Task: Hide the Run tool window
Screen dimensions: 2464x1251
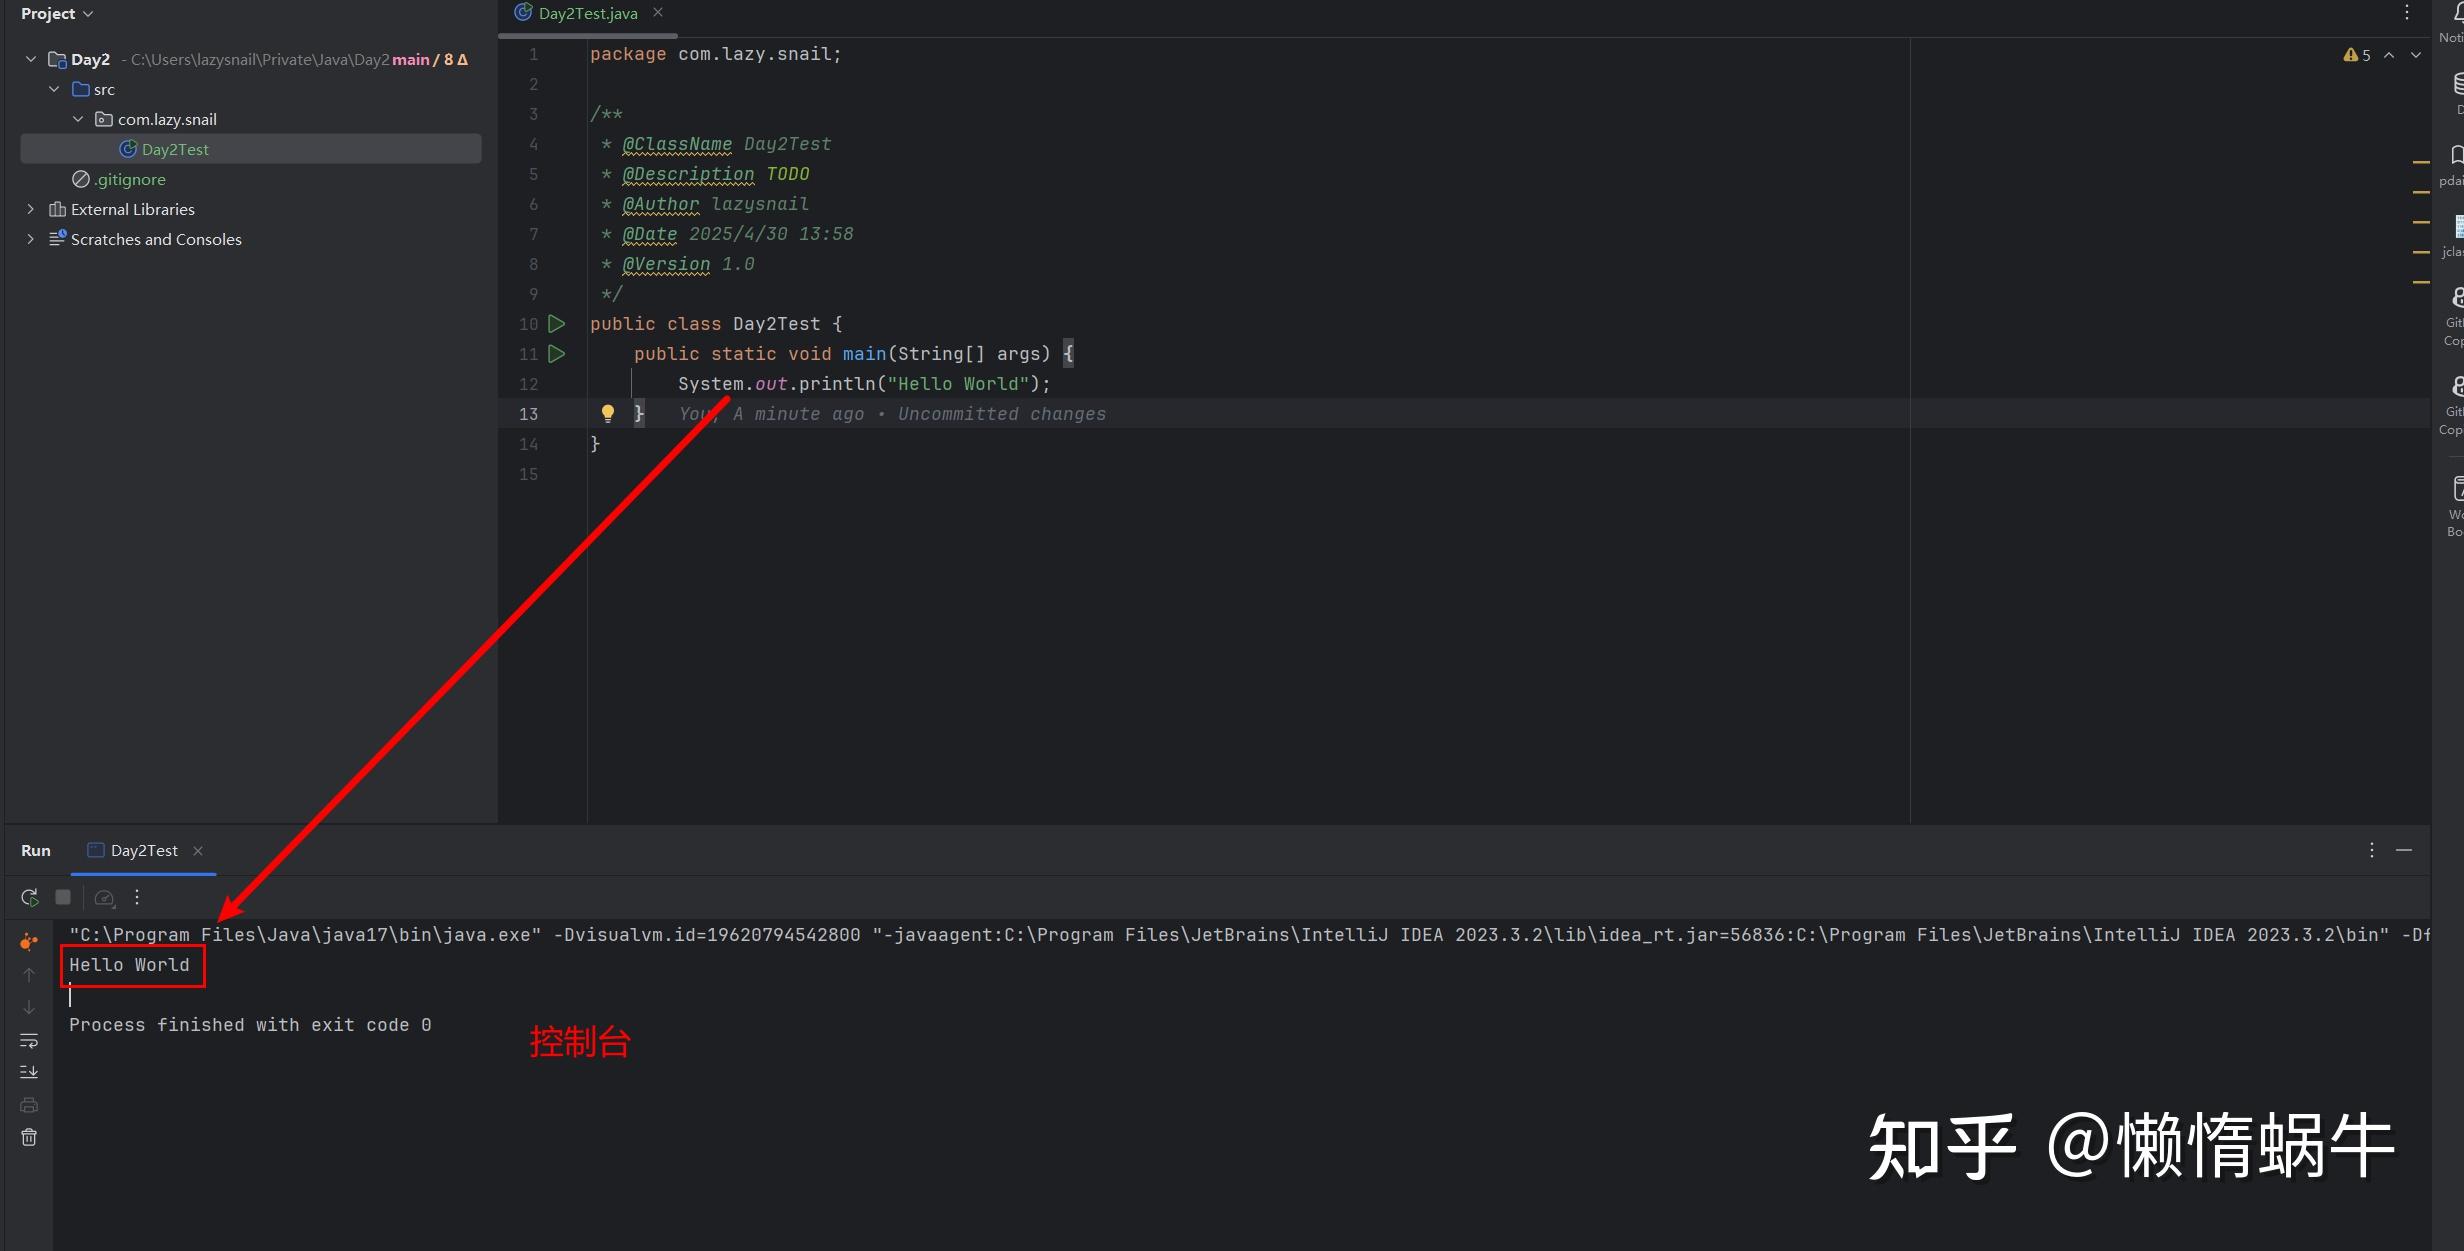Action: (x=2404, y=850)
